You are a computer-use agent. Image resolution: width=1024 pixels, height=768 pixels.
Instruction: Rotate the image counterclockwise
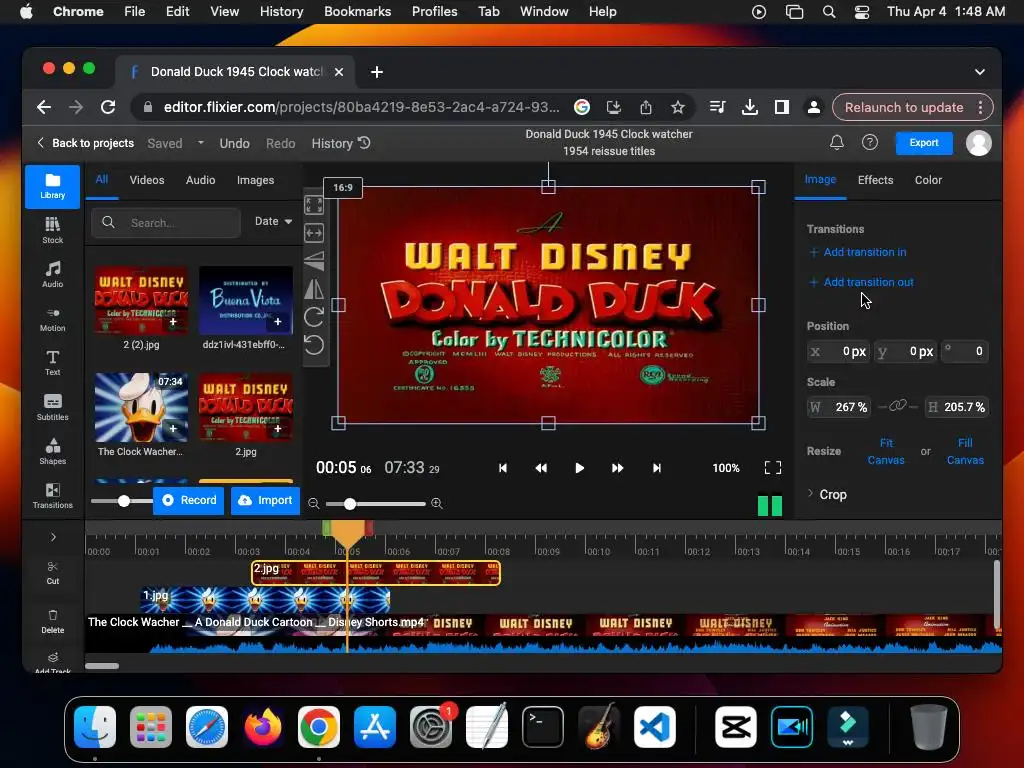[x=314, y=345]
